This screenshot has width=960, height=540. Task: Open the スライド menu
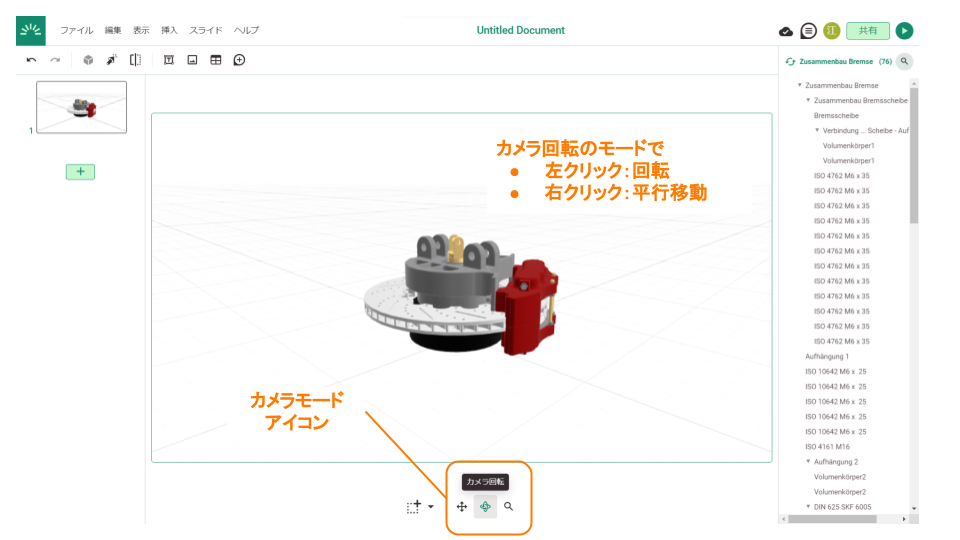coord(206,30)
